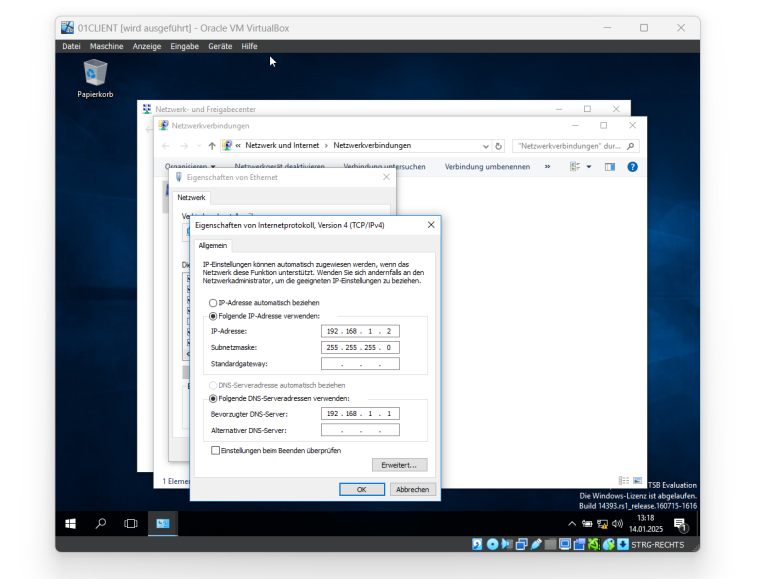Switch to details view icon at bottom right
Screen dimensions: 768x579
(624, 481)
